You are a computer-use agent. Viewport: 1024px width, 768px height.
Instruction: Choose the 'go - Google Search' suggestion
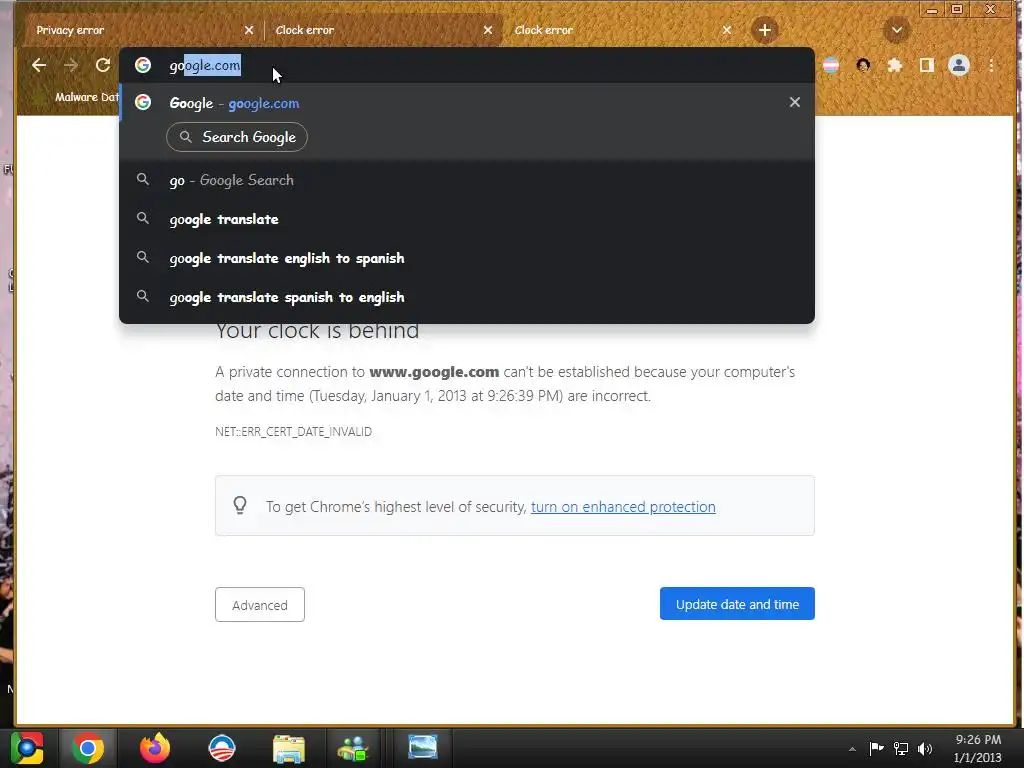[x=467, y=180]
